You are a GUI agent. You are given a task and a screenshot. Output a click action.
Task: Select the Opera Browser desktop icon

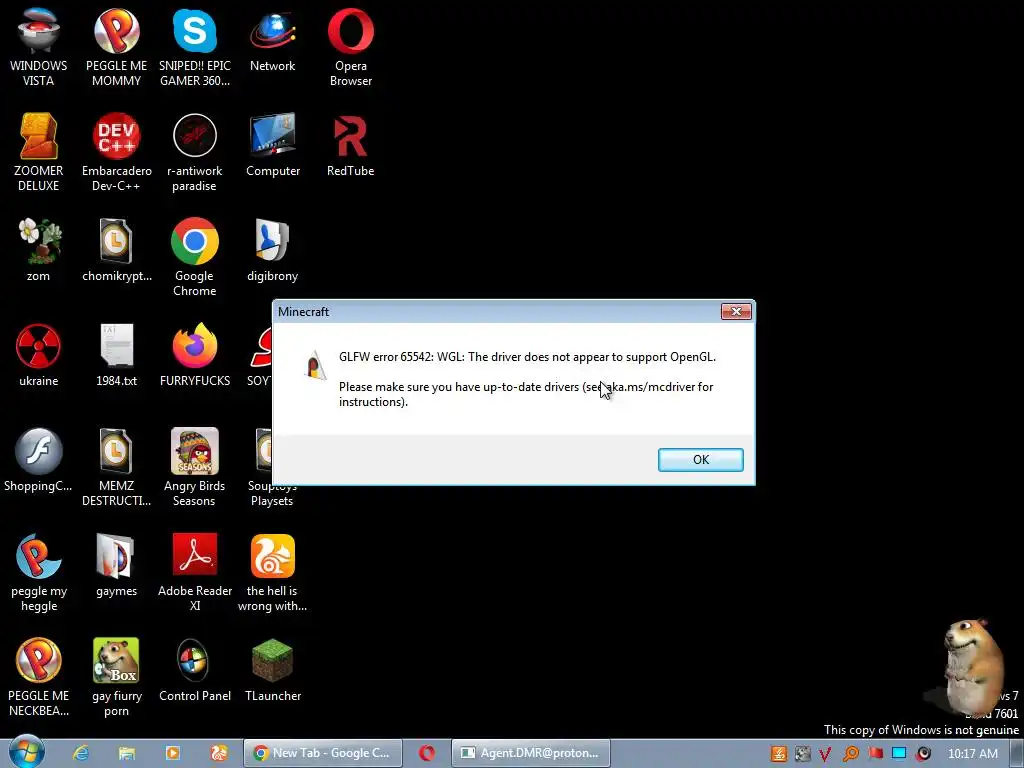tap(351, 47)
